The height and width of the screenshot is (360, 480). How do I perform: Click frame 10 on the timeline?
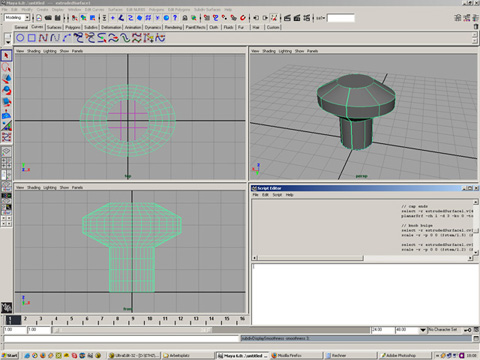click(x=149, y=320)
